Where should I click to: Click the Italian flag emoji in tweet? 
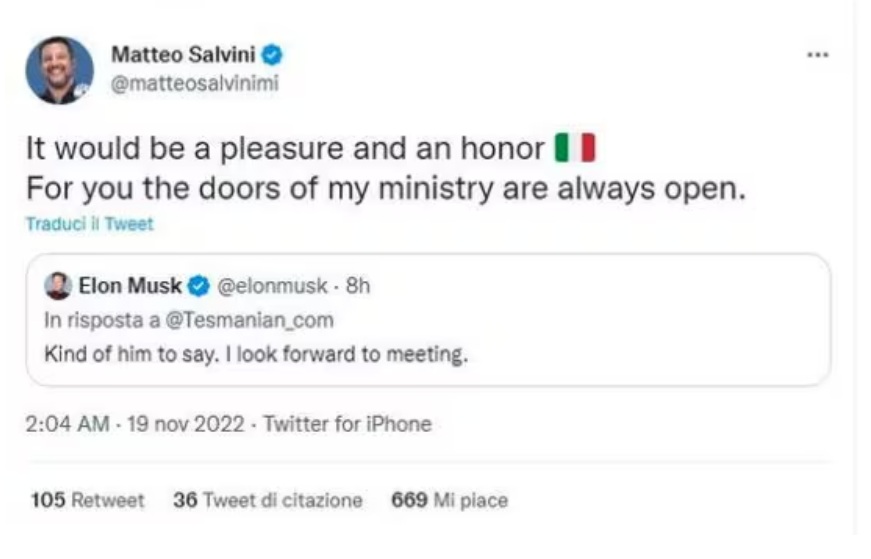574,149
